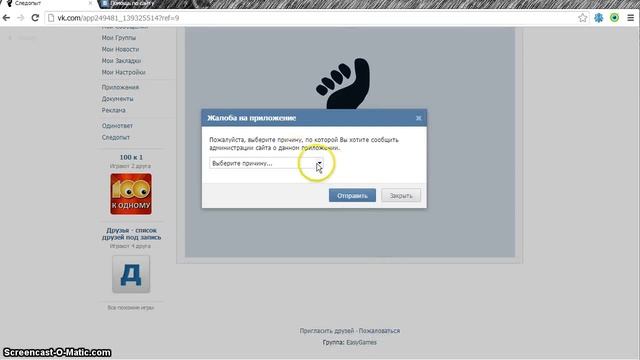Click the Отправить button
The width and height of the screenshot is (640, 360).
[x=352, y=196]
